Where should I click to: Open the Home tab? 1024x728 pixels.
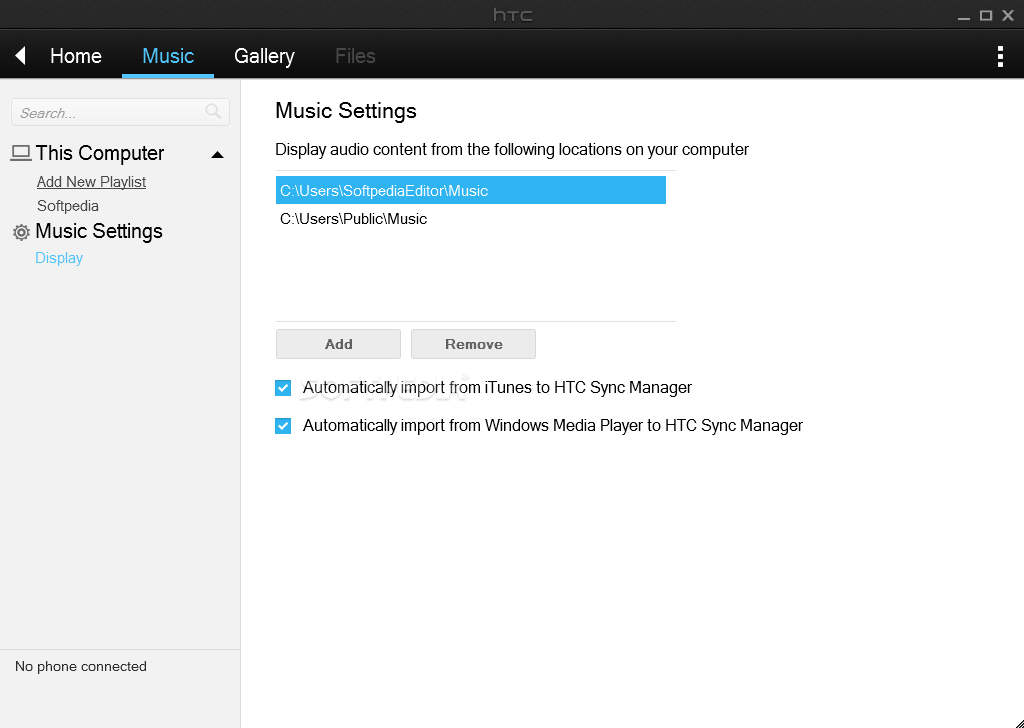[x=75, y=56]
